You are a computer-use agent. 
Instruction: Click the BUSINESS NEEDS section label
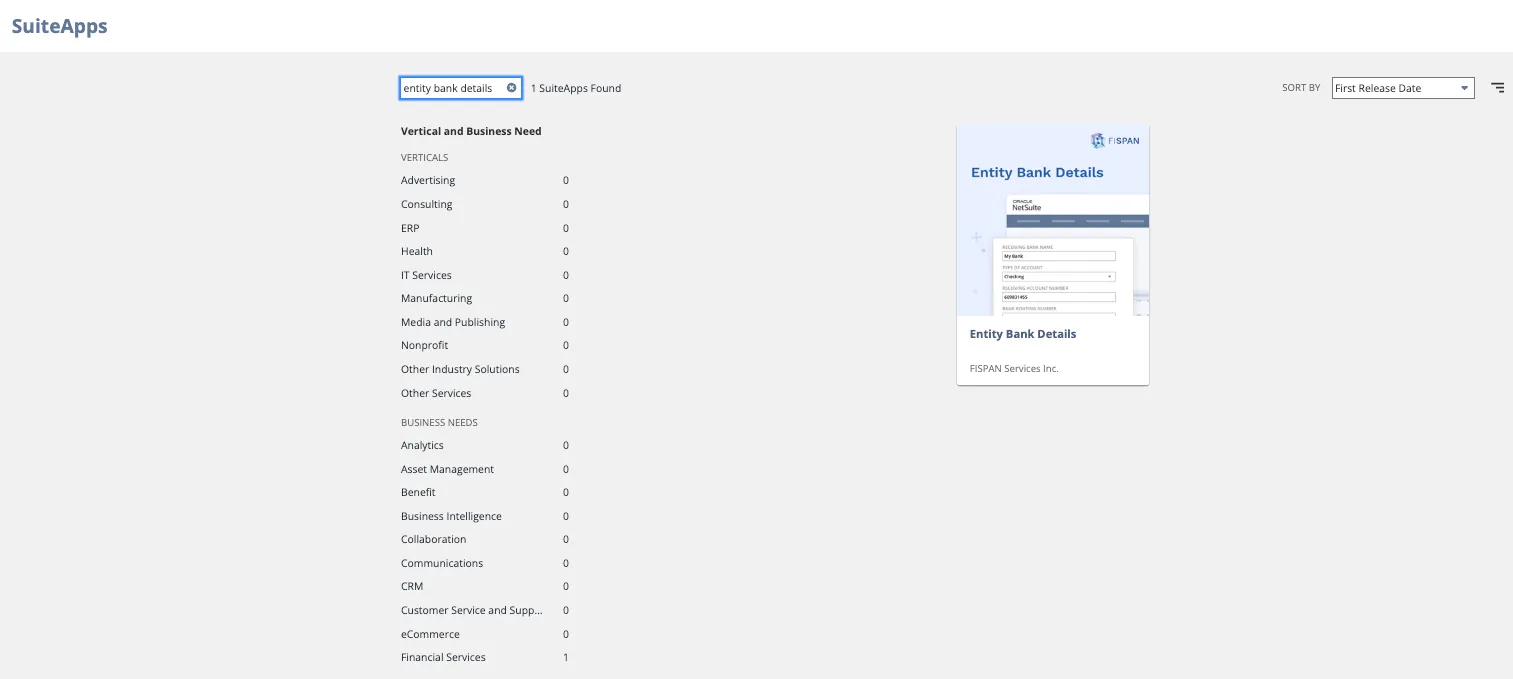(x=439, y=423)
